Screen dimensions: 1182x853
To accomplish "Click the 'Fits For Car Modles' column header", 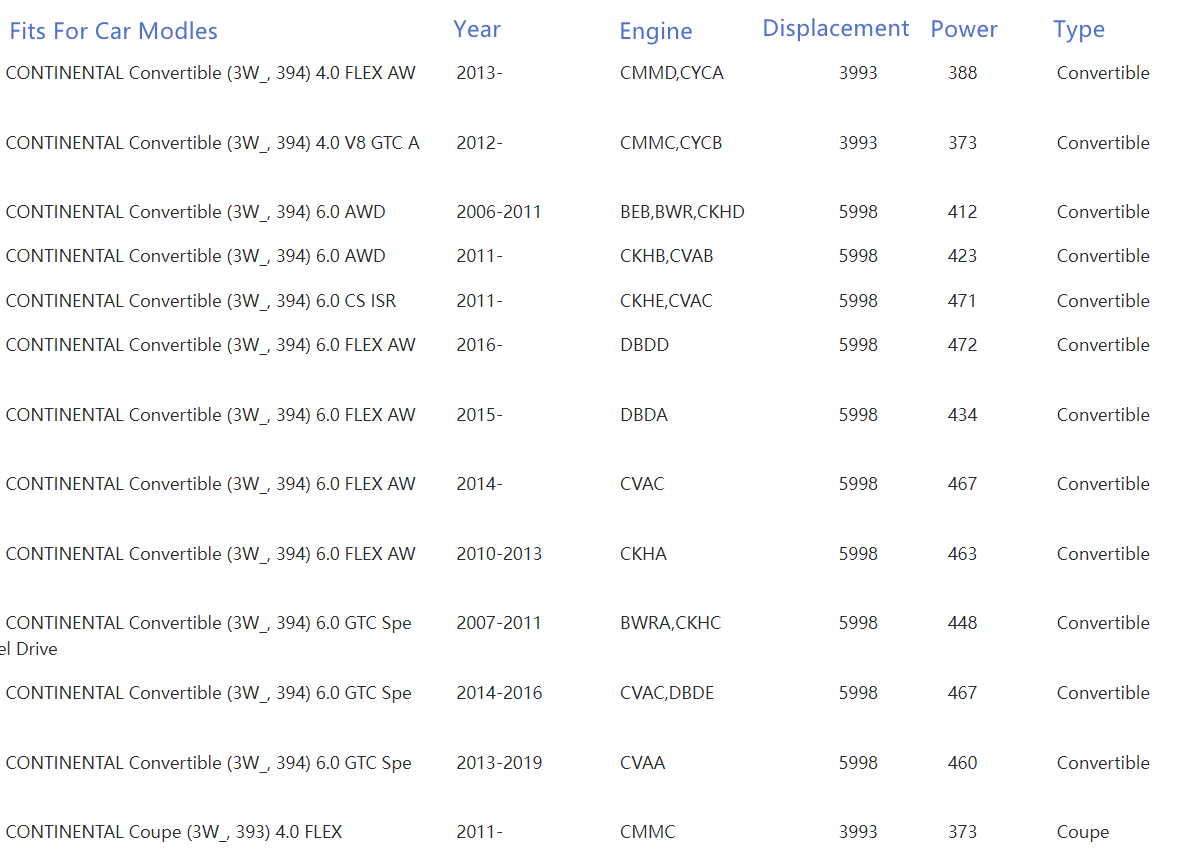I will (x=113, y=31).
